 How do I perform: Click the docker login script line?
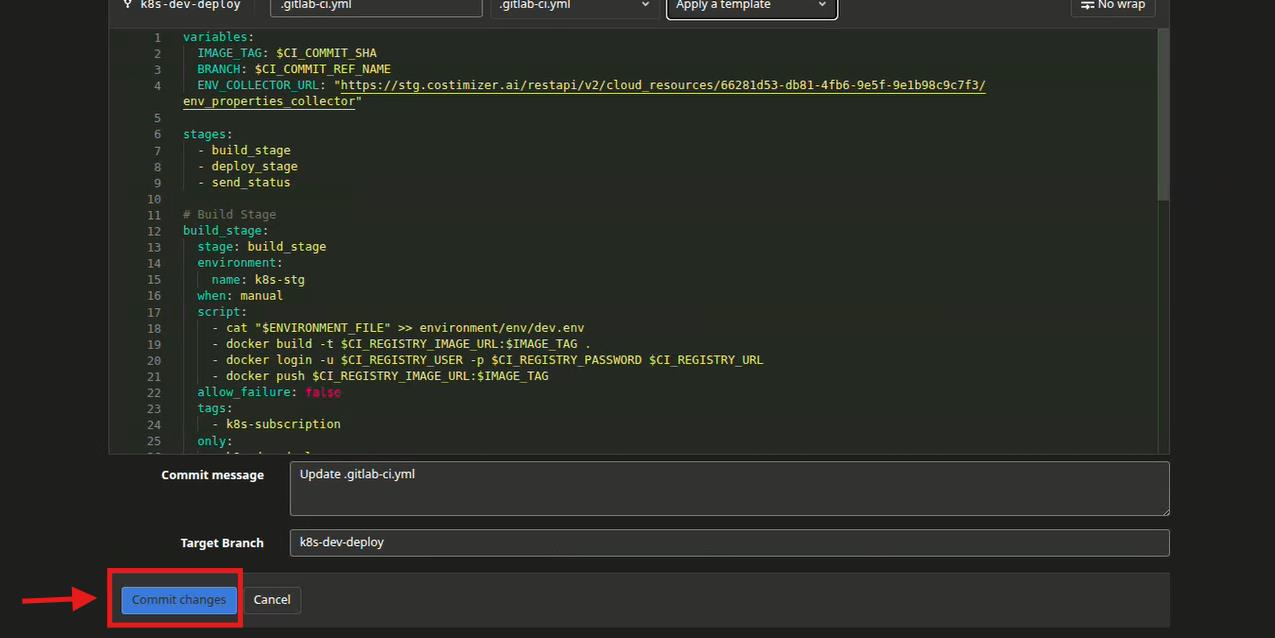[x=487, y=360]
